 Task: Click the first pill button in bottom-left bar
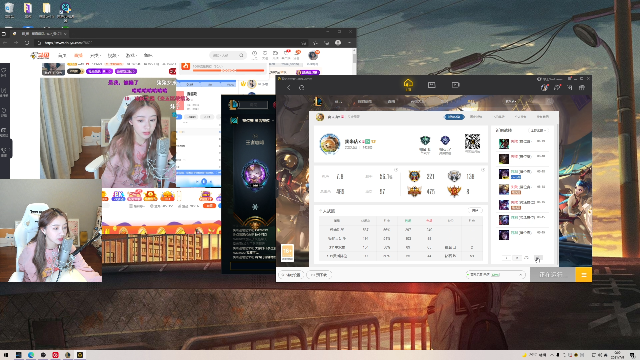point(291,275)
